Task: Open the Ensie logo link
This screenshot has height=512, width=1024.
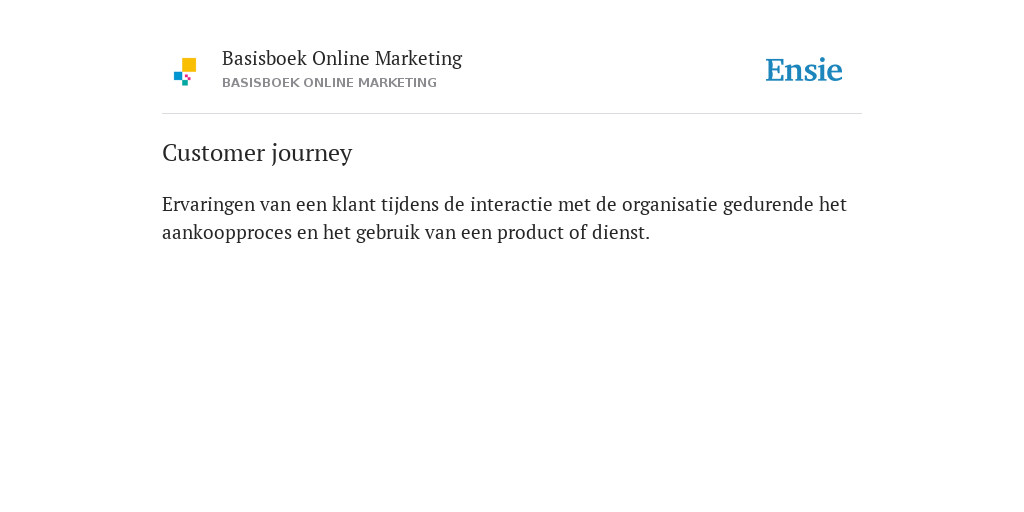Action: tap(804, 70)
